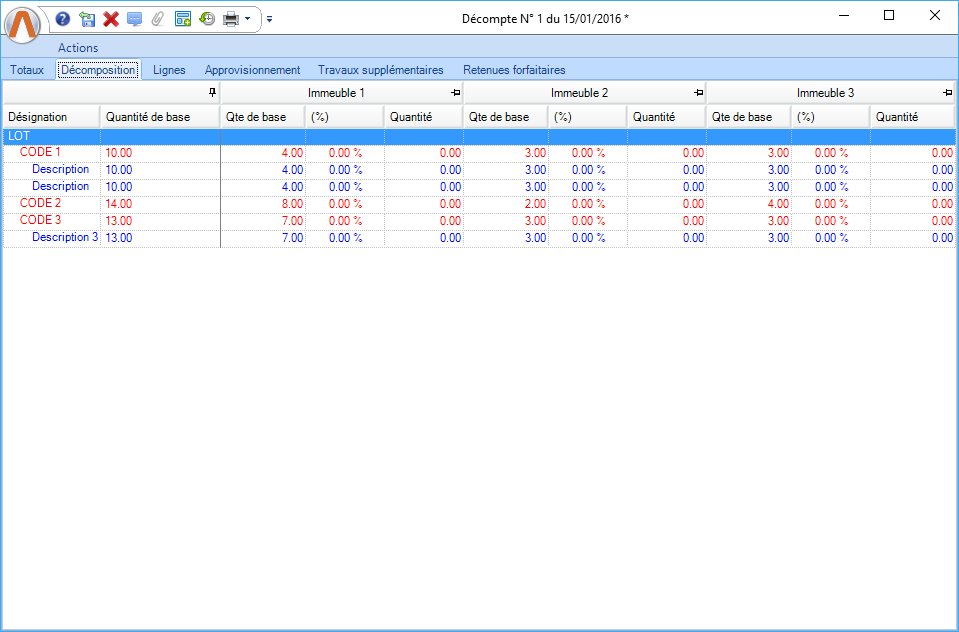The height and width of the screenshot is (632, 959).
Task: Open the Actions menu
Action: [78, 48]
